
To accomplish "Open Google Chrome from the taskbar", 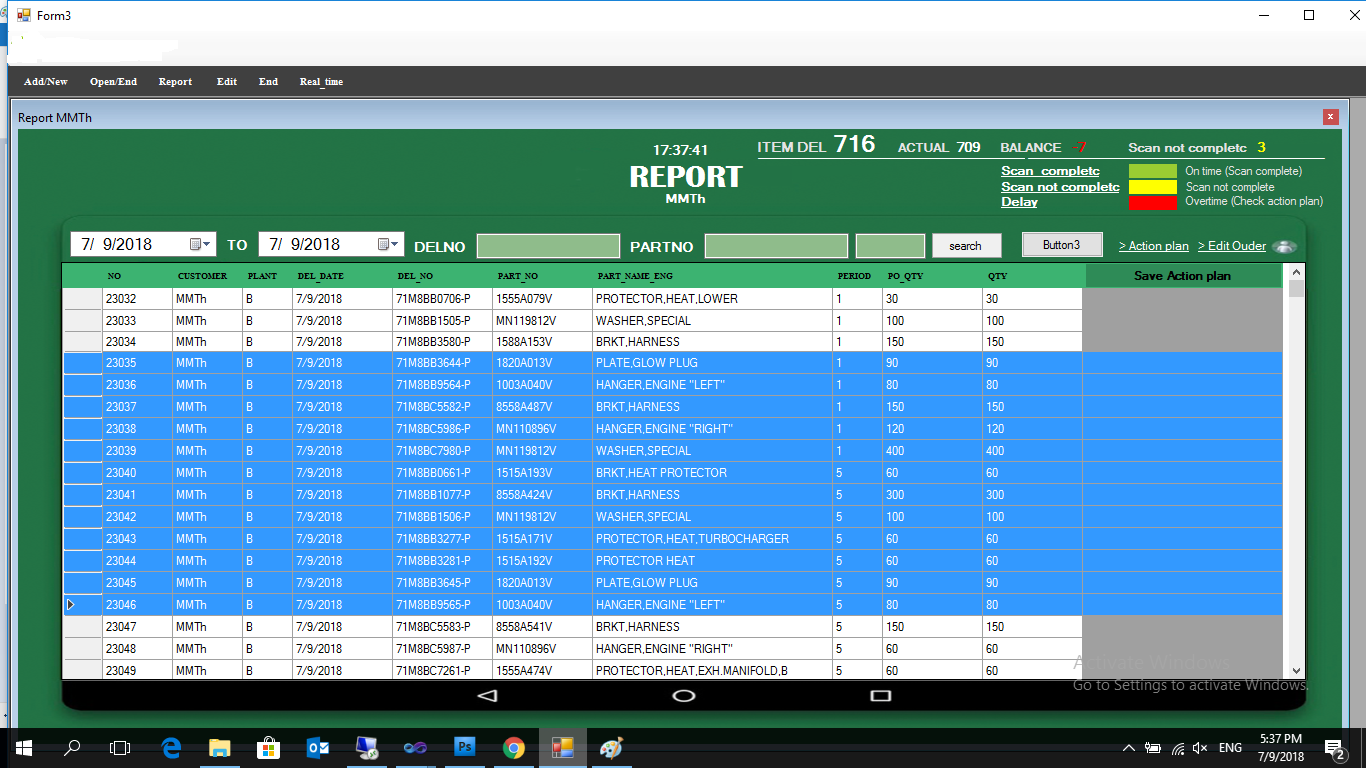I will (x=514, y=748).
